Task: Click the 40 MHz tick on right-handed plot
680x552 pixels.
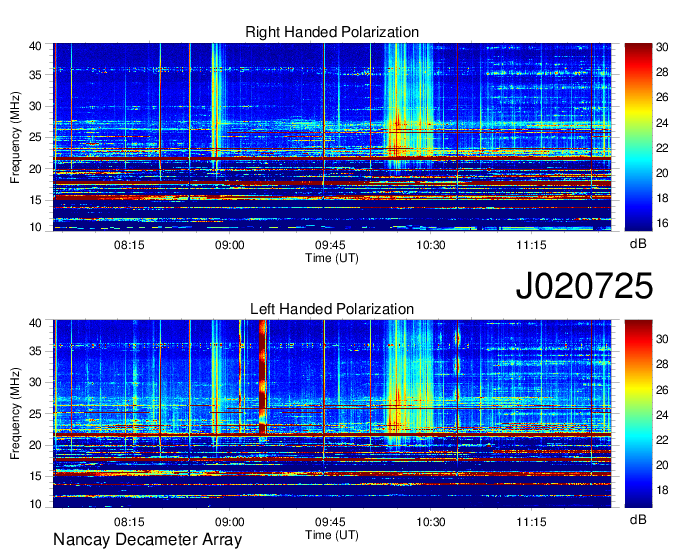Action: coord(35,46)
